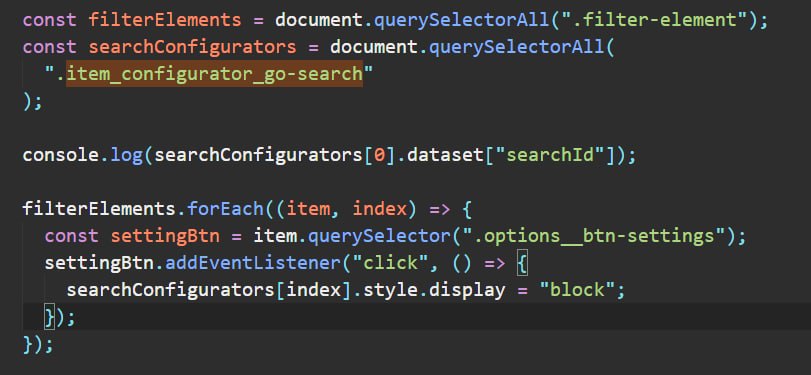The height and width of the screenshot is (375, 811).
Task: Click the addEventListener method
Action: tap(253, 263)
